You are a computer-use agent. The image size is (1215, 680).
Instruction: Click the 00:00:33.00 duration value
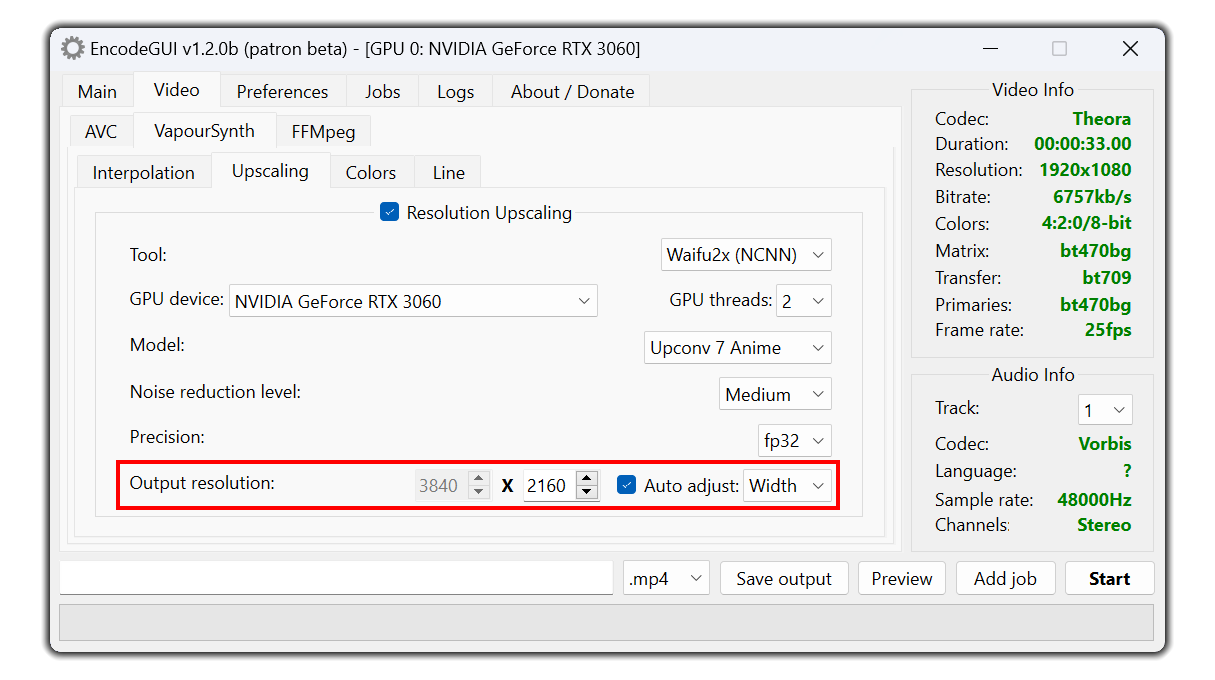[1083, 144]
